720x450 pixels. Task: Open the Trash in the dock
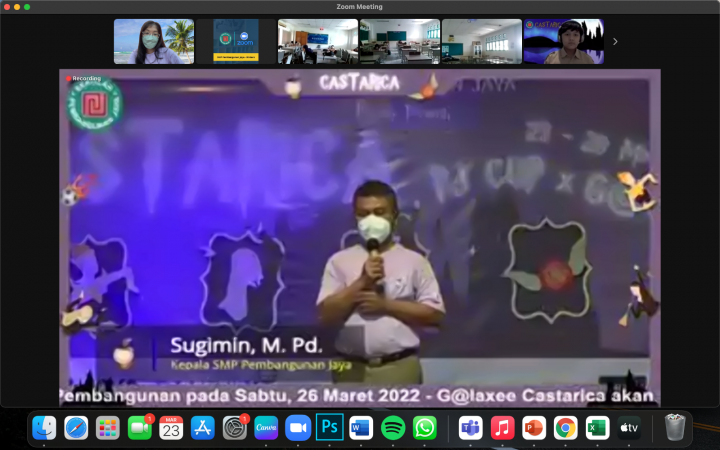[675, 428]
